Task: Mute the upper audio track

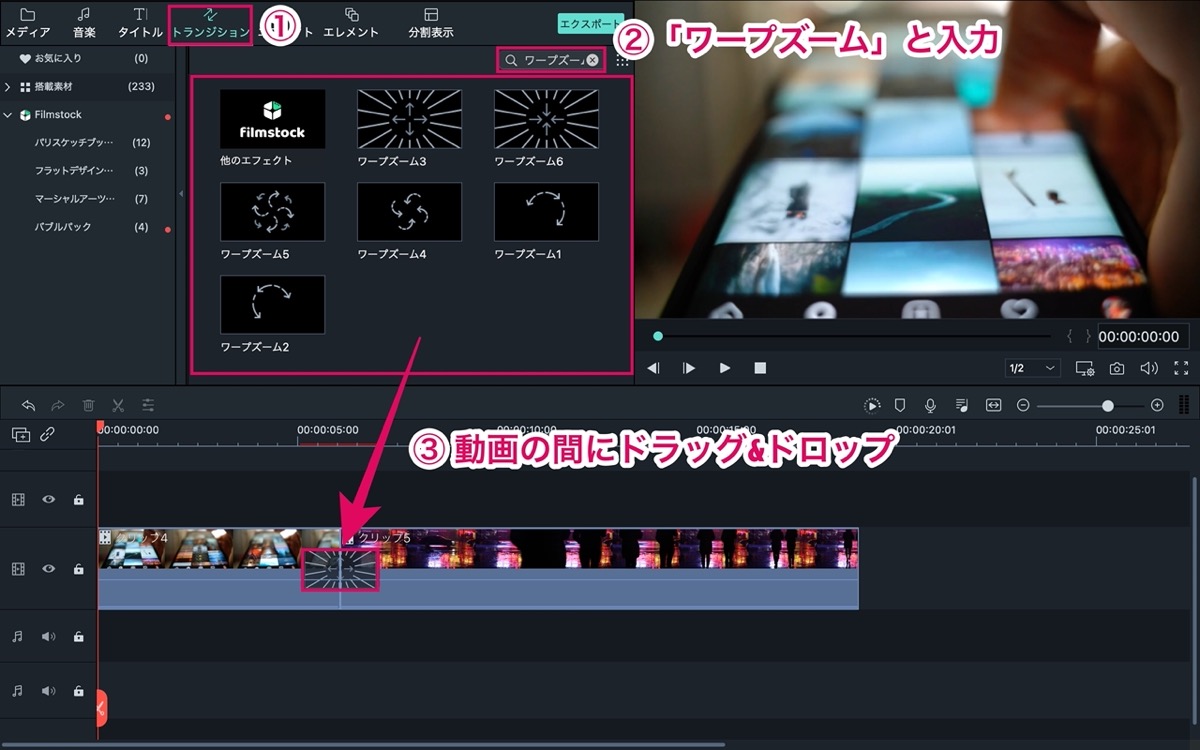Action: tap(48, 637)
